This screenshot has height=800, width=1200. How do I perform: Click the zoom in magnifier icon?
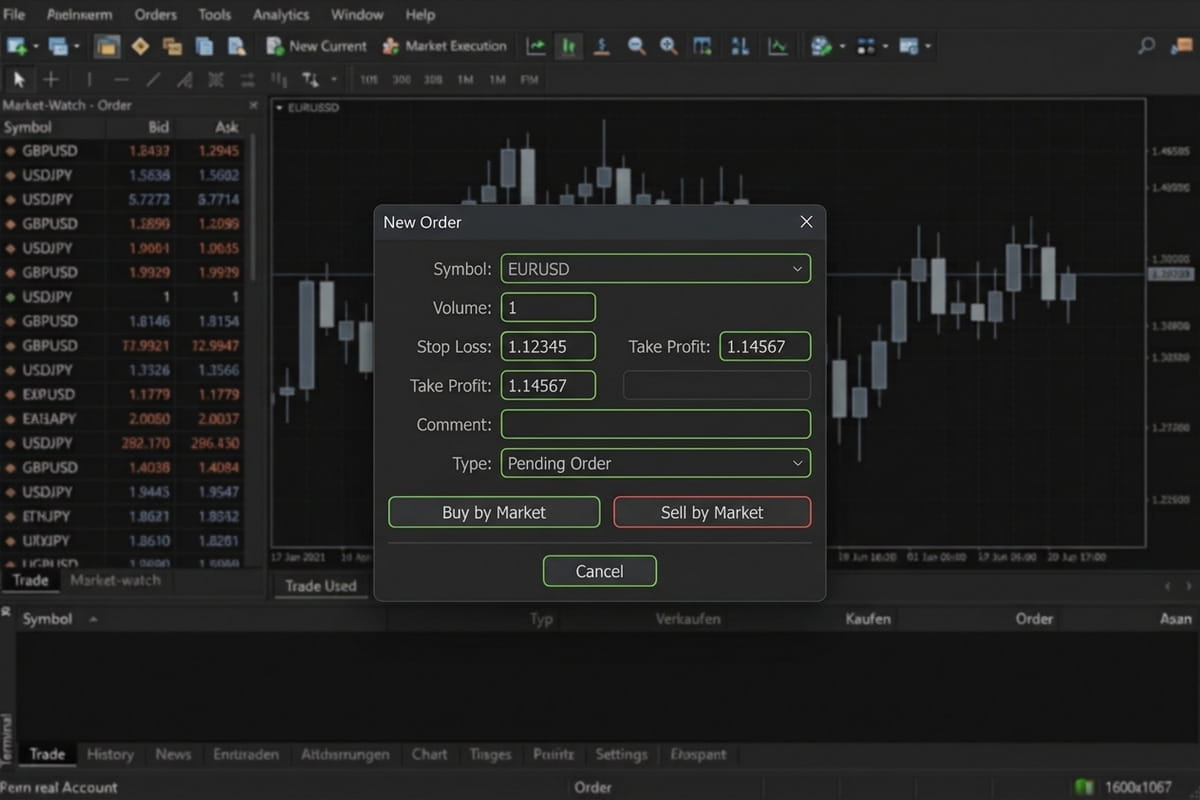coord(668,46)
